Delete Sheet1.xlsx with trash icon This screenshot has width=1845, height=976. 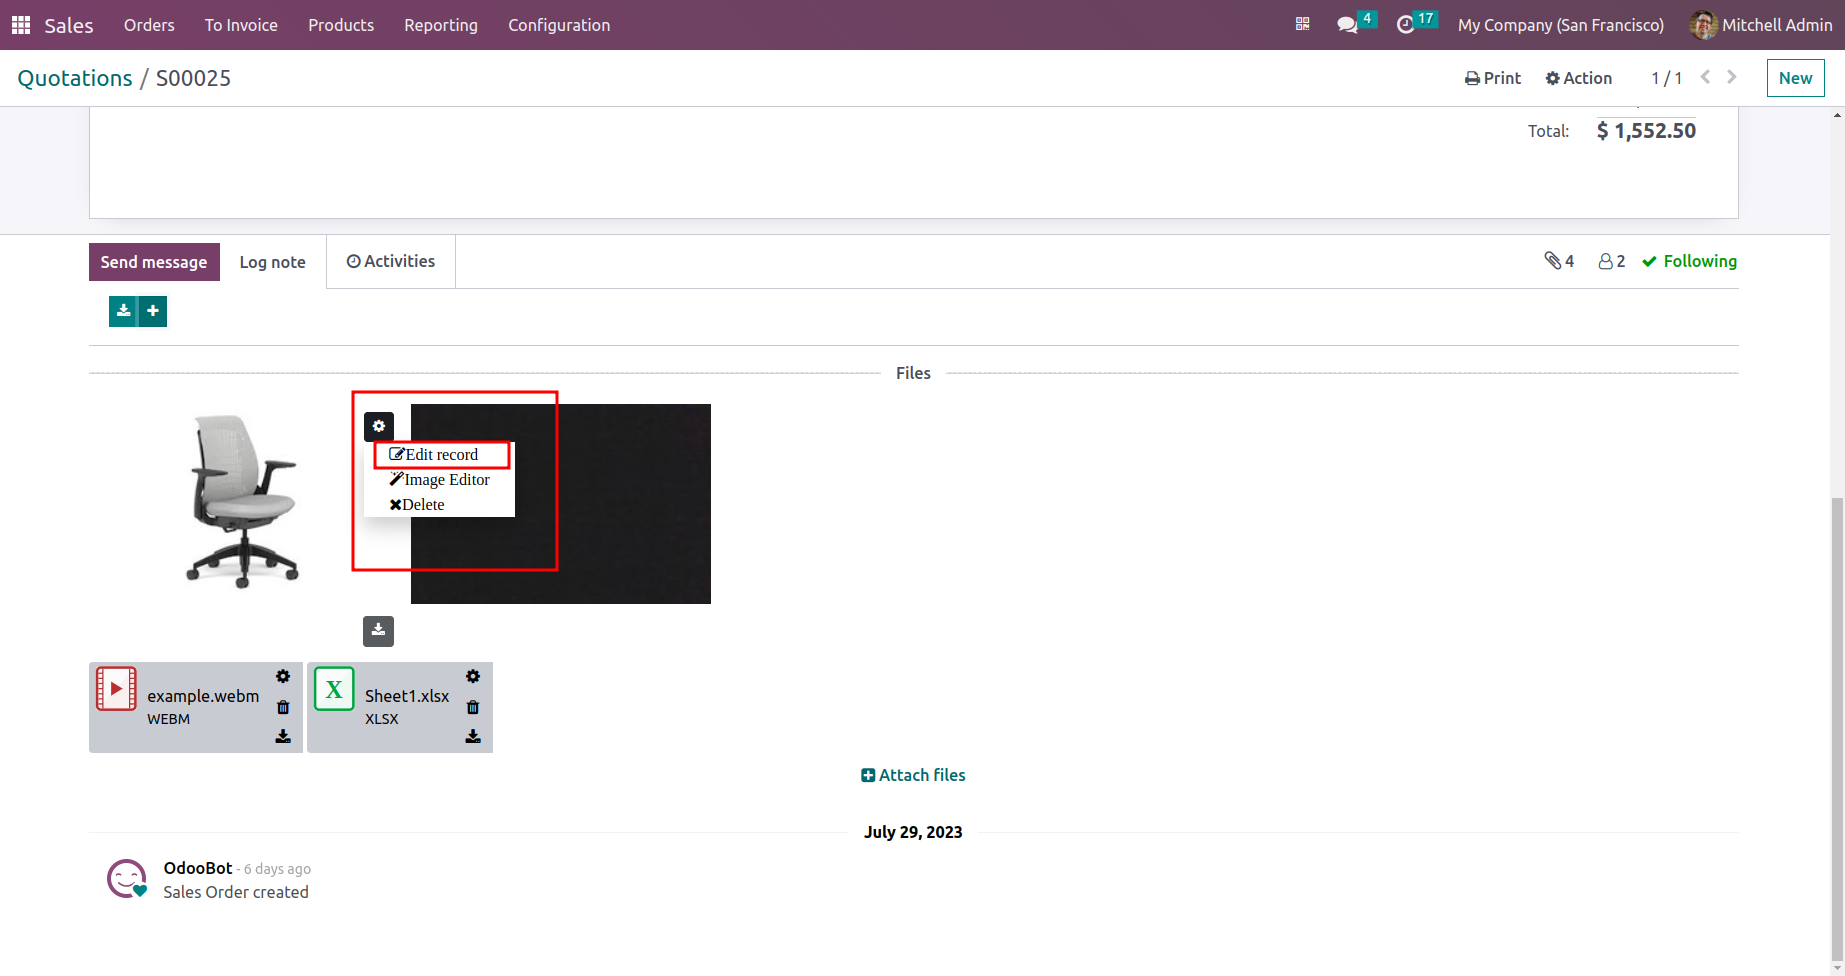pyautogui.click(x=473, y=707)
